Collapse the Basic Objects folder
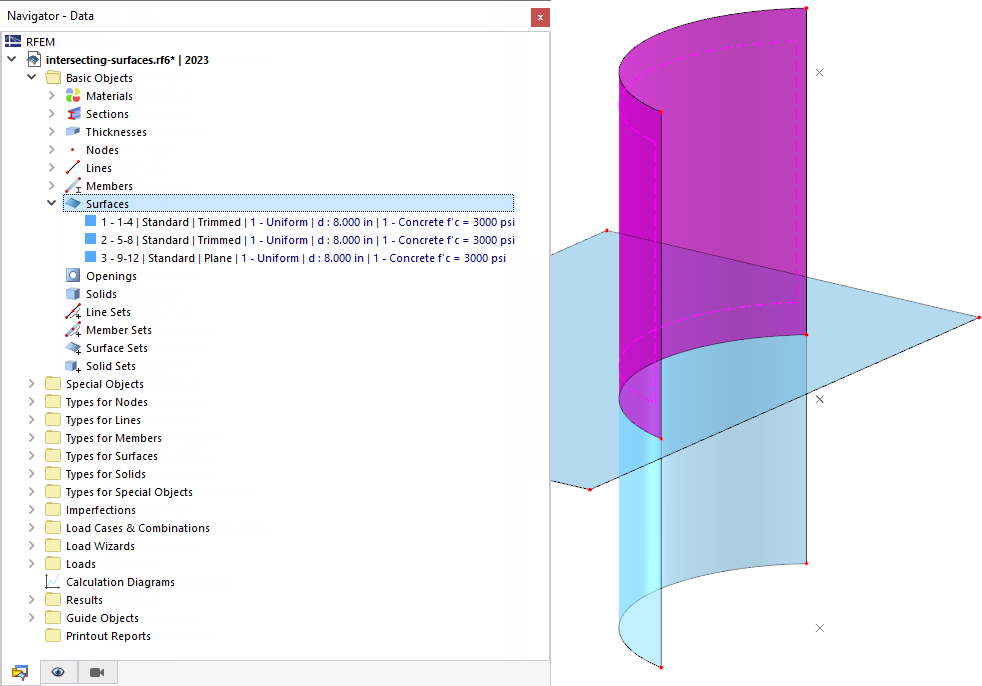The height and width of the screenshot is (686, 982). click(x=31, y=77)
